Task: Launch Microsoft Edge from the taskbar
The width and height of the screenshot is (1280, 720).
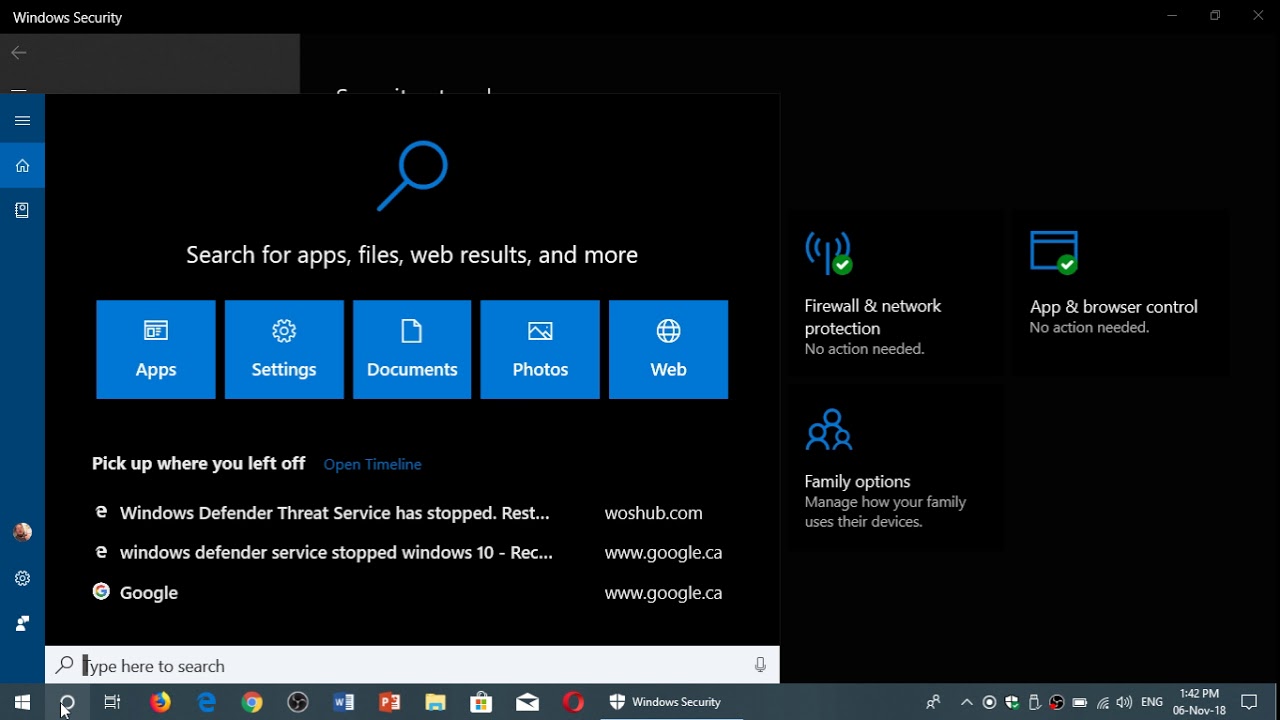Action: [x=206, y=702]
